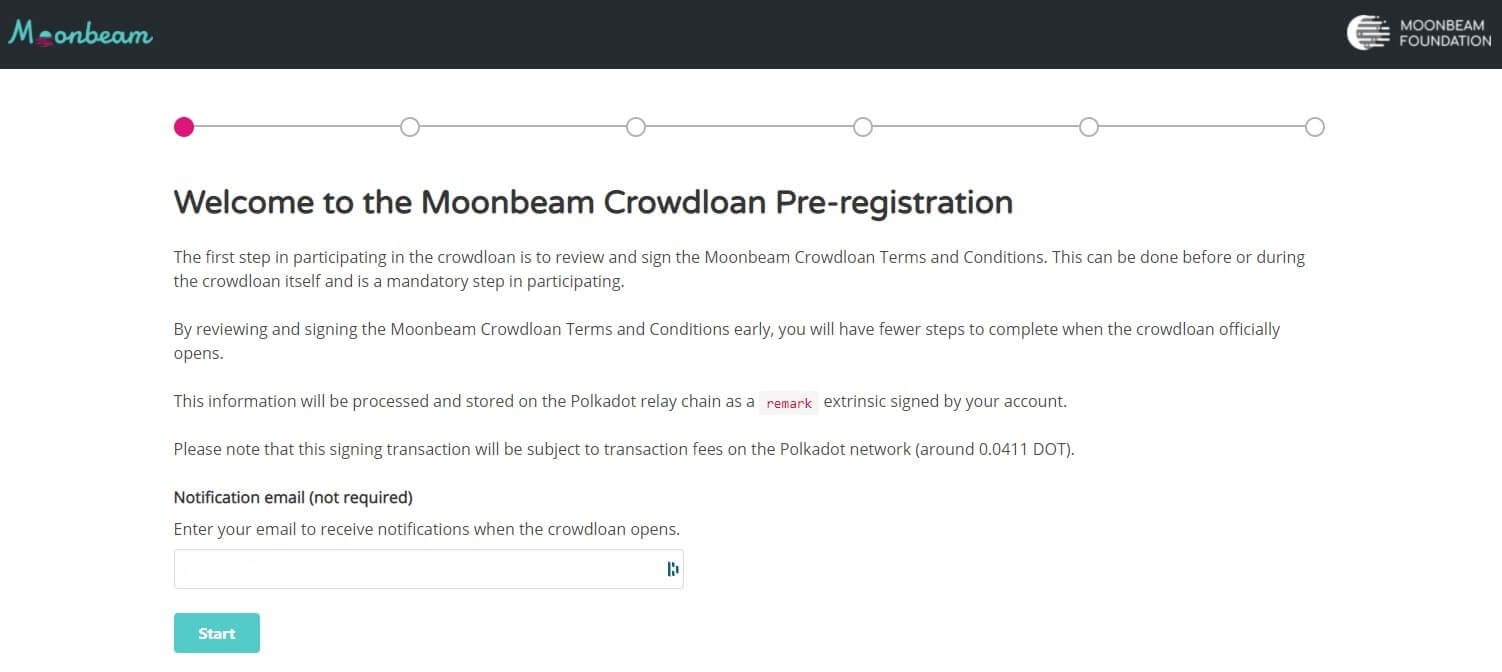The width and height of the screenshot is (1502, 672).
Task: Focus the notification email input field
Action: [x=415, y=569]
